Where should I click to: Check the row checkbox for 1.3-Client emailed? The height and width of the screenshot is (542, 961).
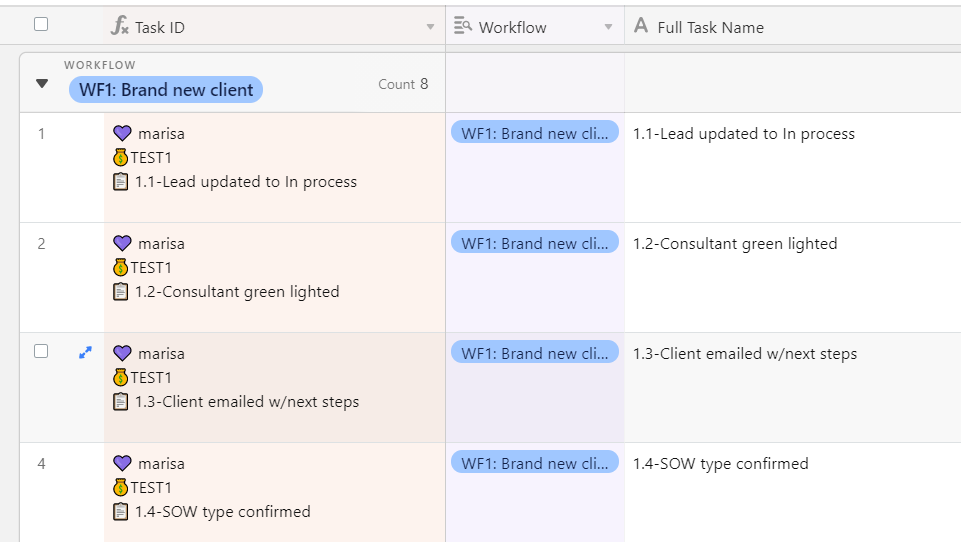(41, 351)
